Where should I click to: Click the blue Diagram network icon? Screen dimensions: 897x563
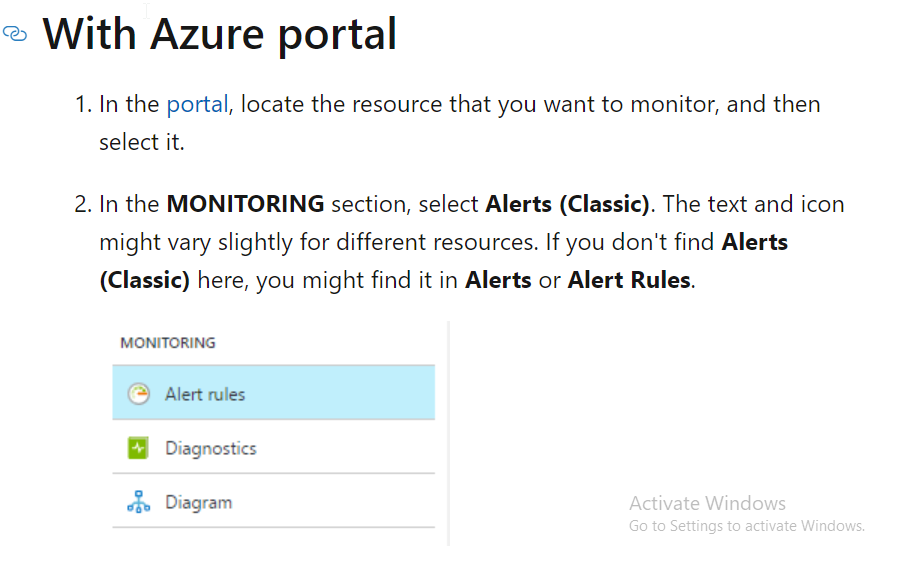[138, 503]
